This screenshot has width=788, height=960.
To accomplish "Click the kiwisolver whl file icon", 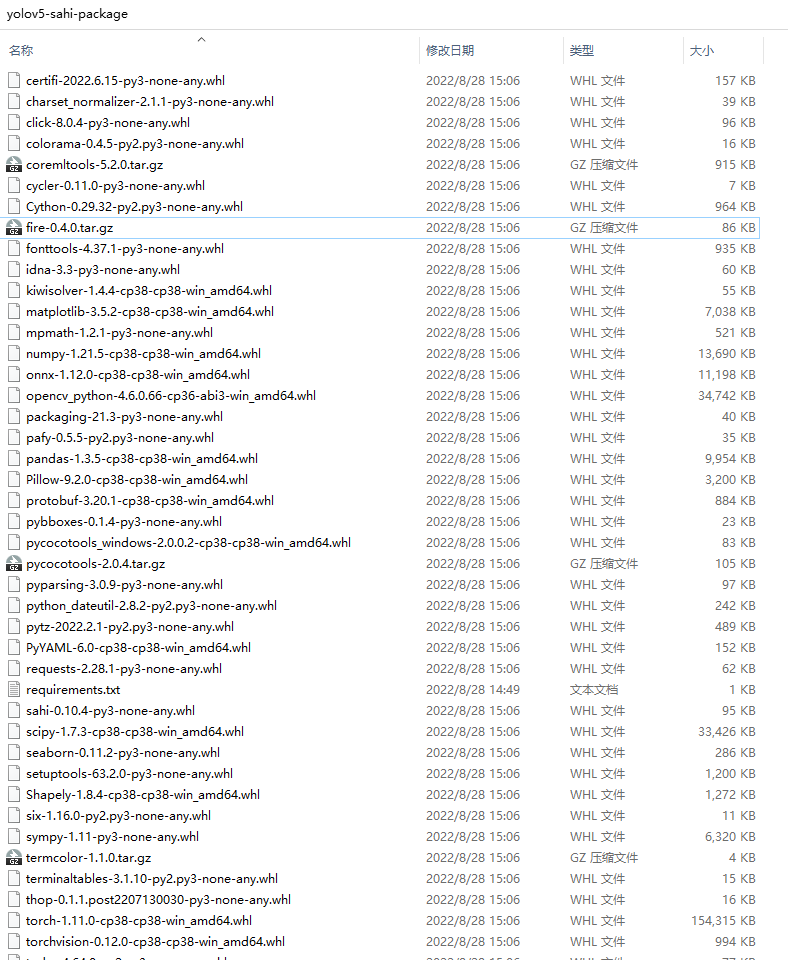I will coord(13,291).
